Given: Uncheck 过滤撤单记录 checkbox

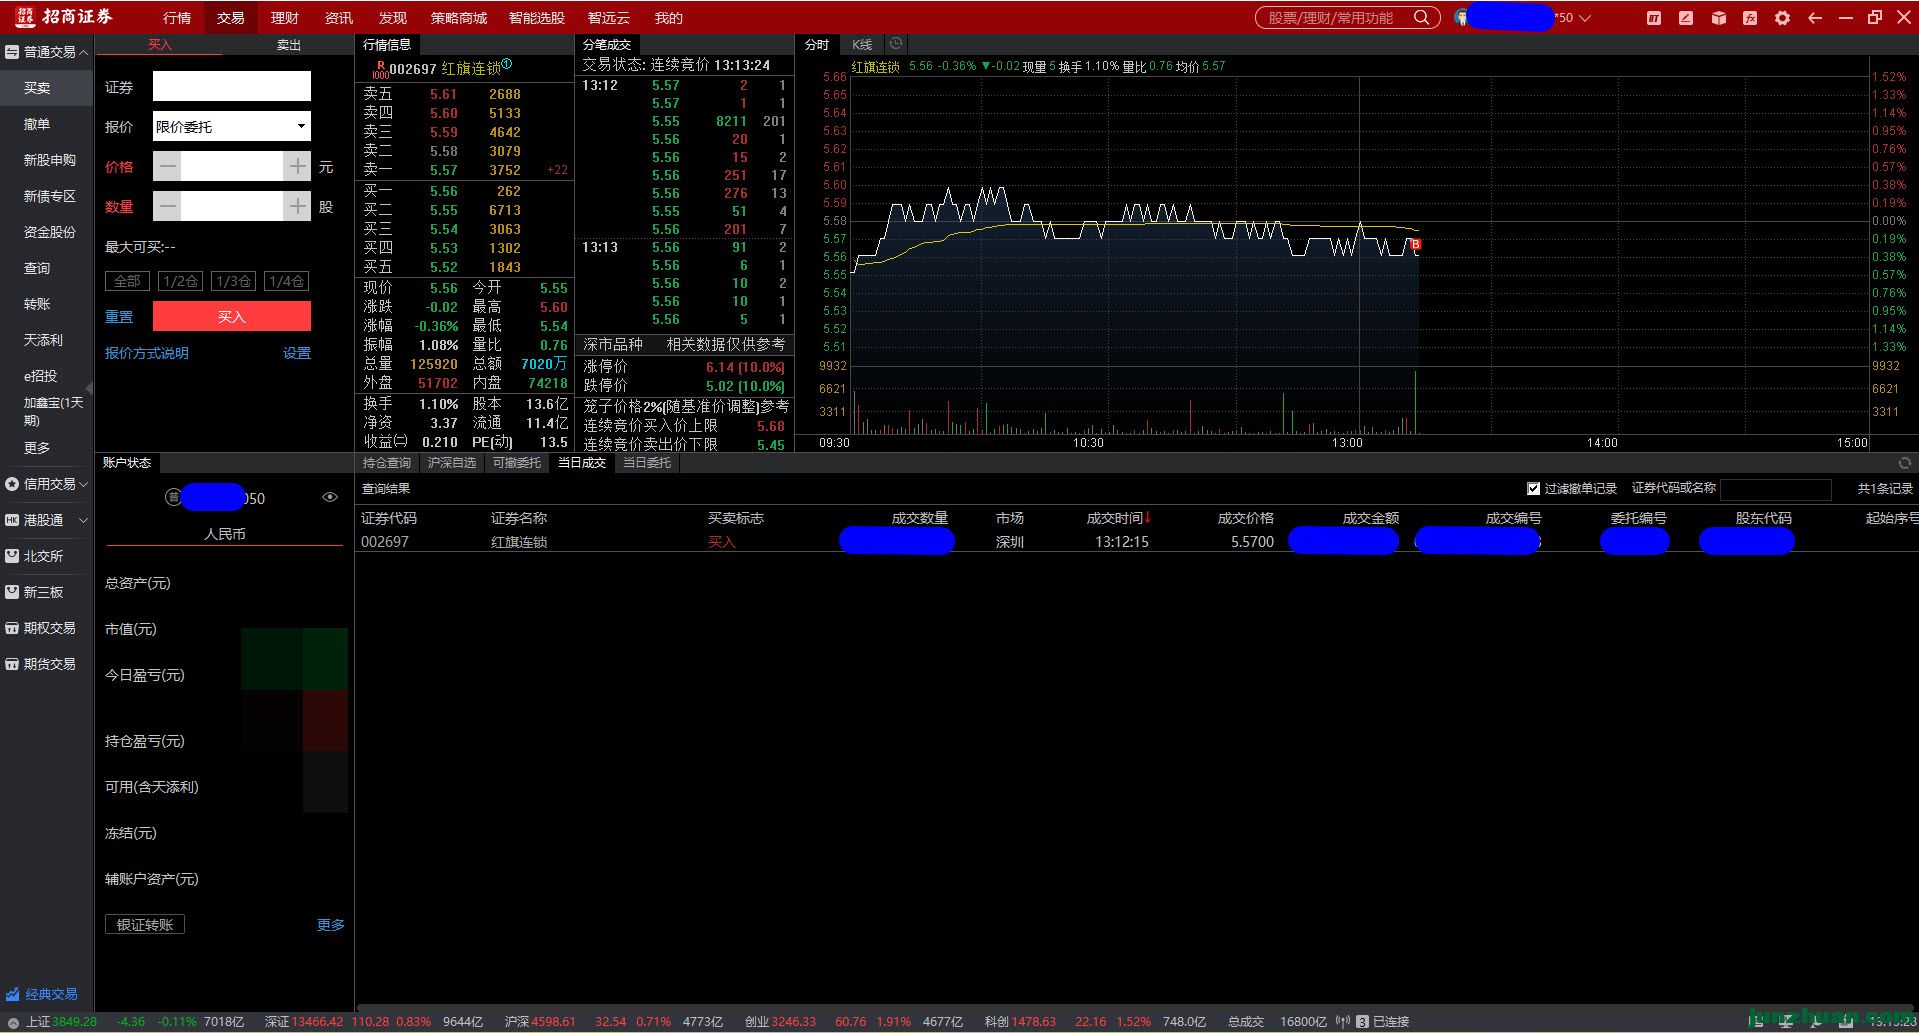Looking at the screenshot, I should click(x=1533, y=489).
